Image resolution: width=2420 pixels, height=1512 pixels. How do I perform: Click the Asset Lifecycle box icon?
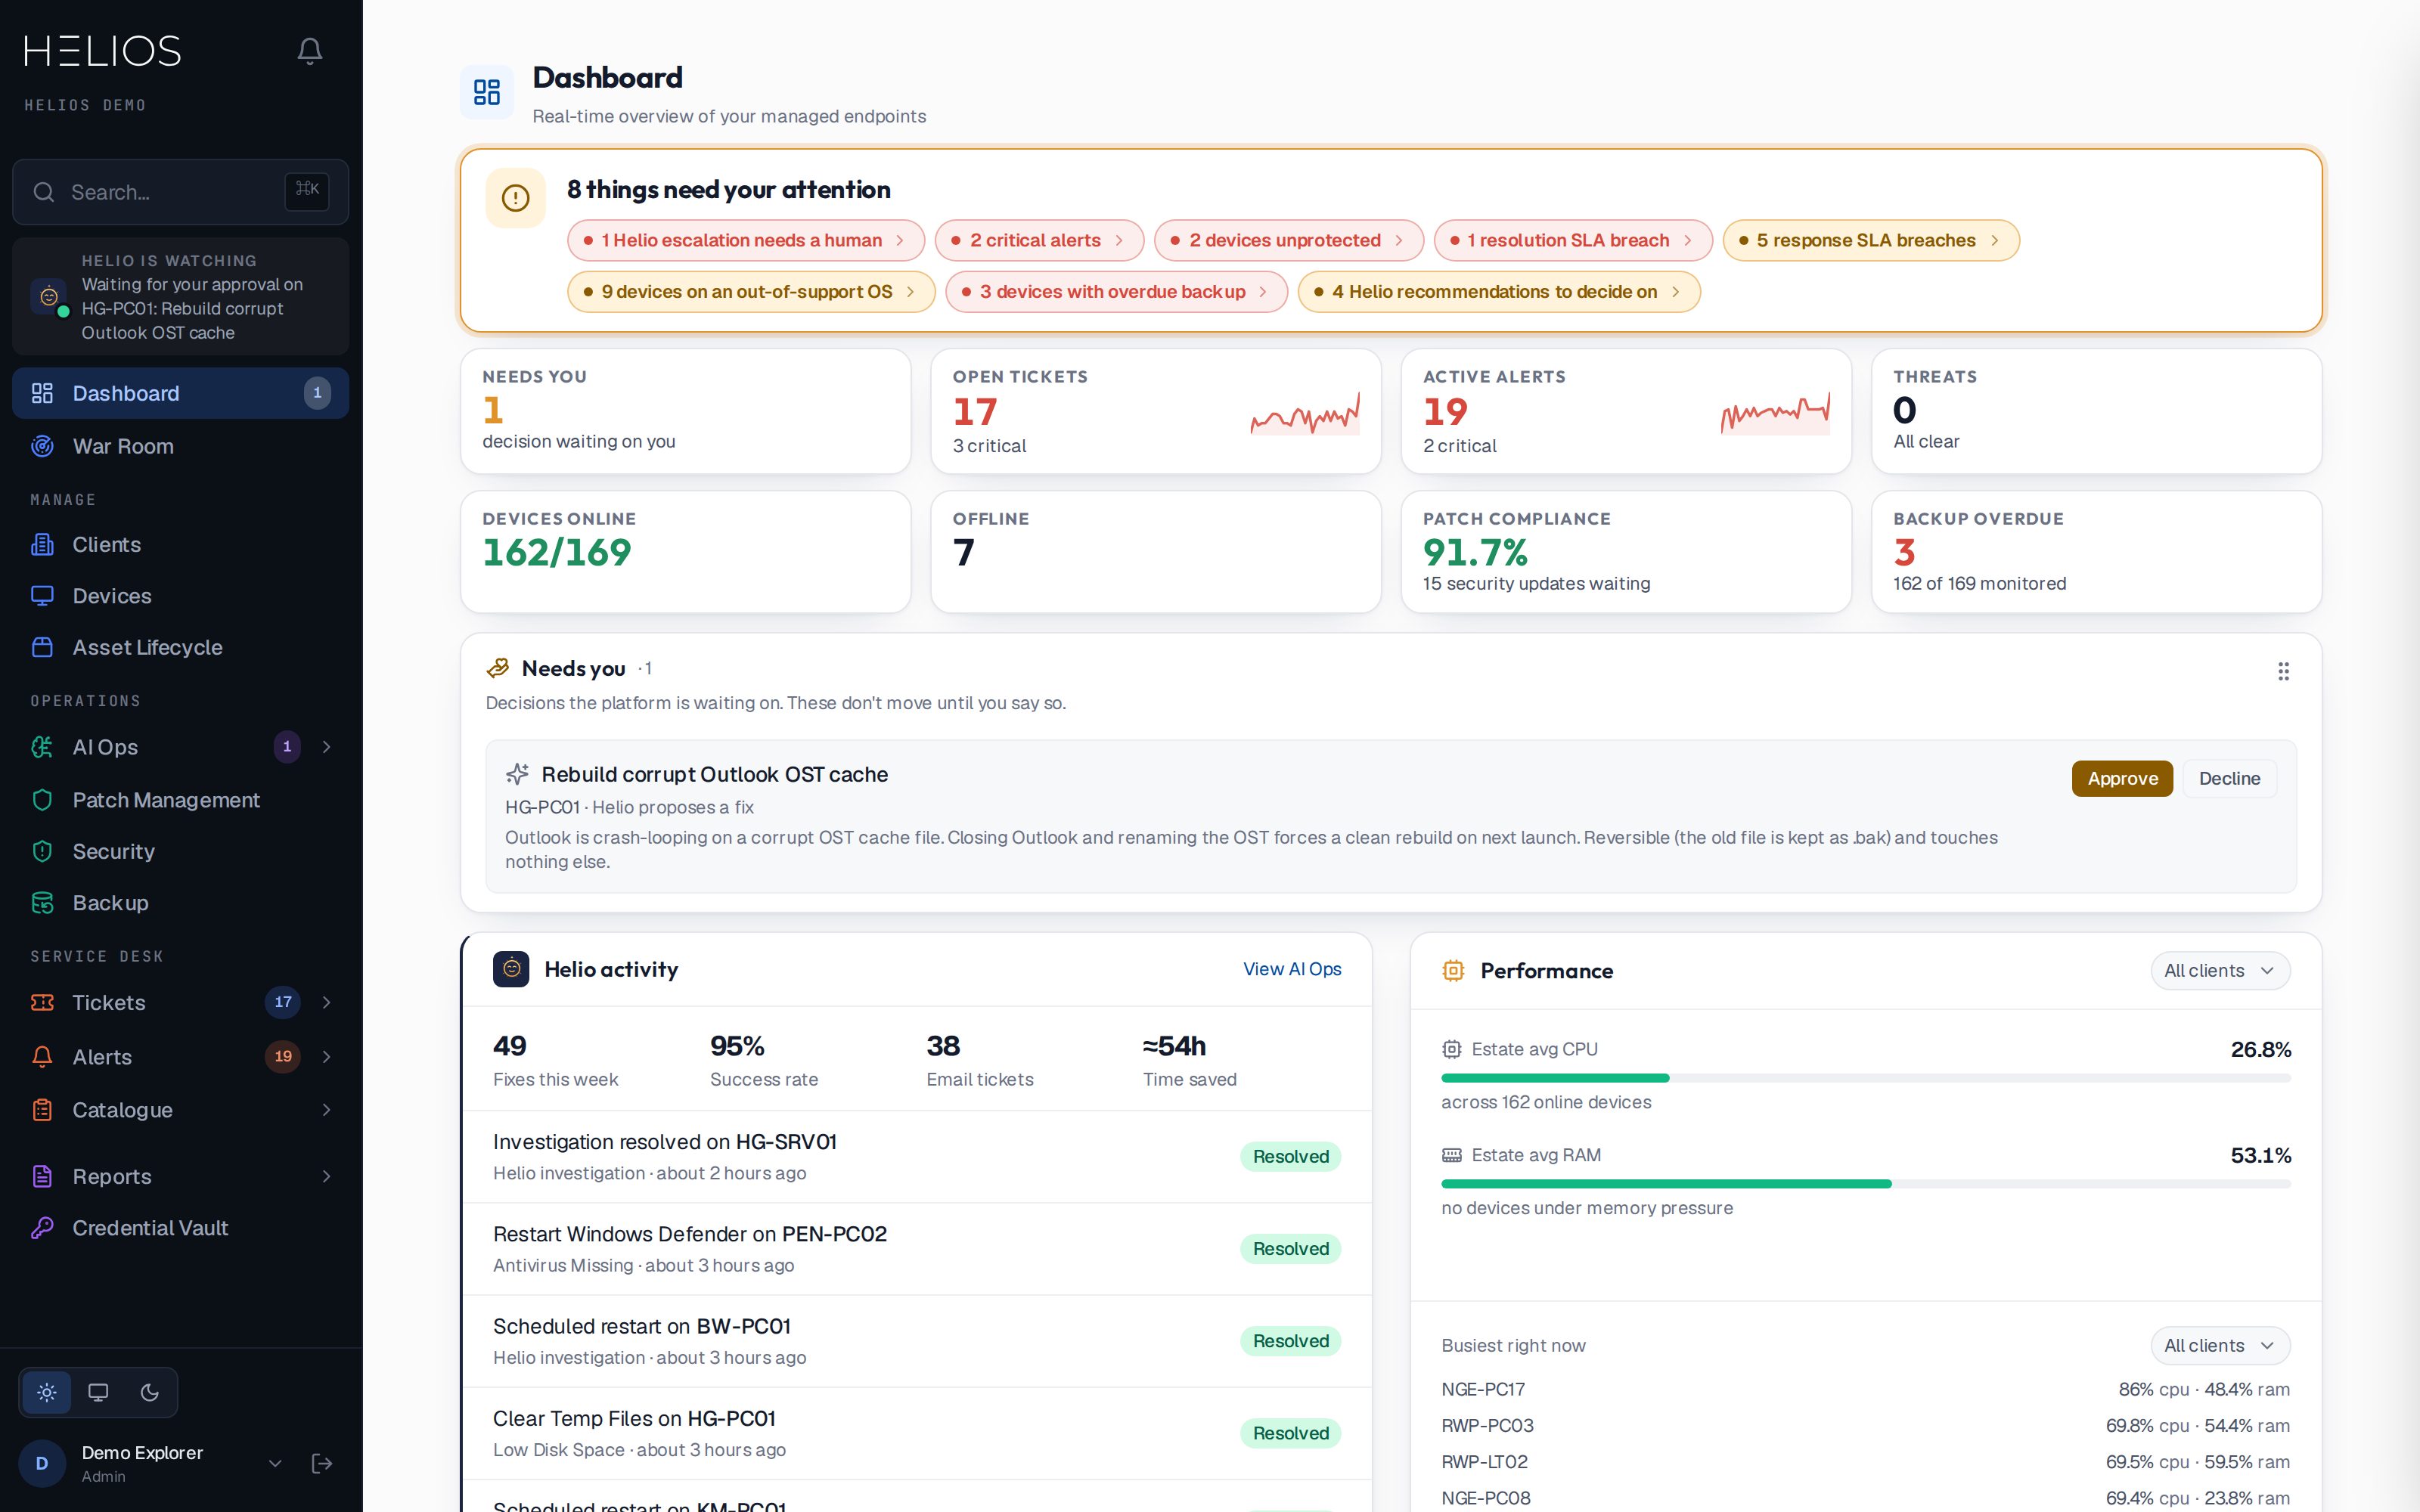(42, 647)
